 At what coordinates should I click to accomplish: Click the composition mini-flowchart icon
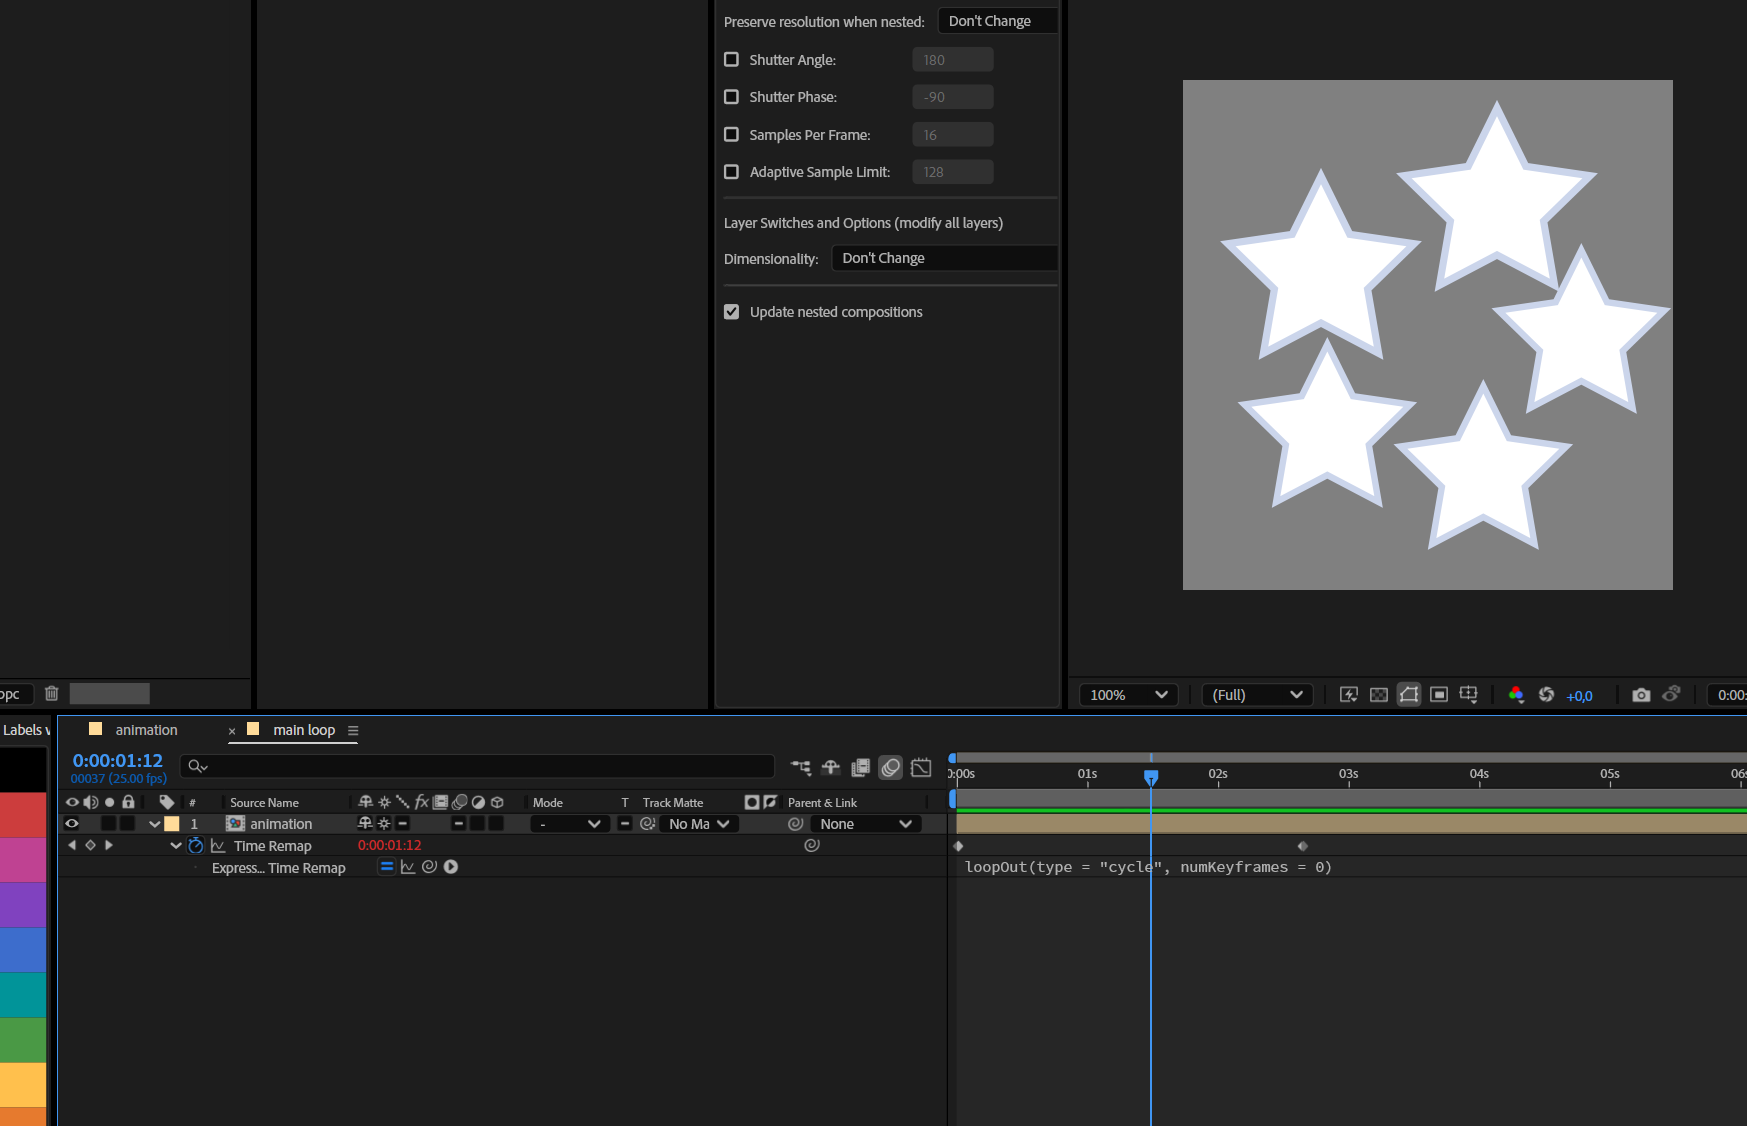point(800,767)
